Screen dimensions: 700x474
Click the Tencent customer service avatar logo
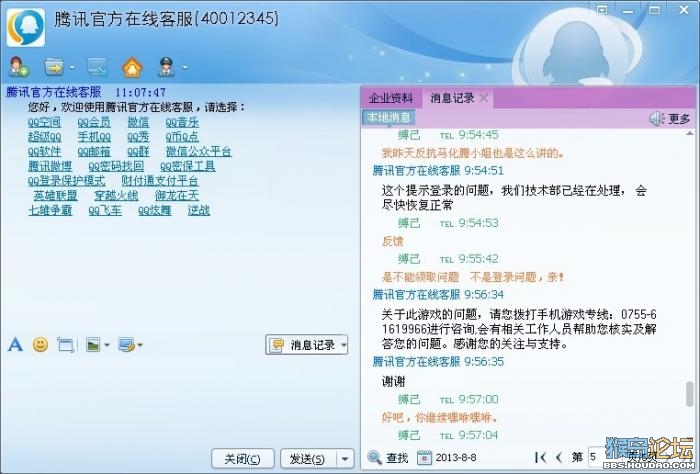26,27
